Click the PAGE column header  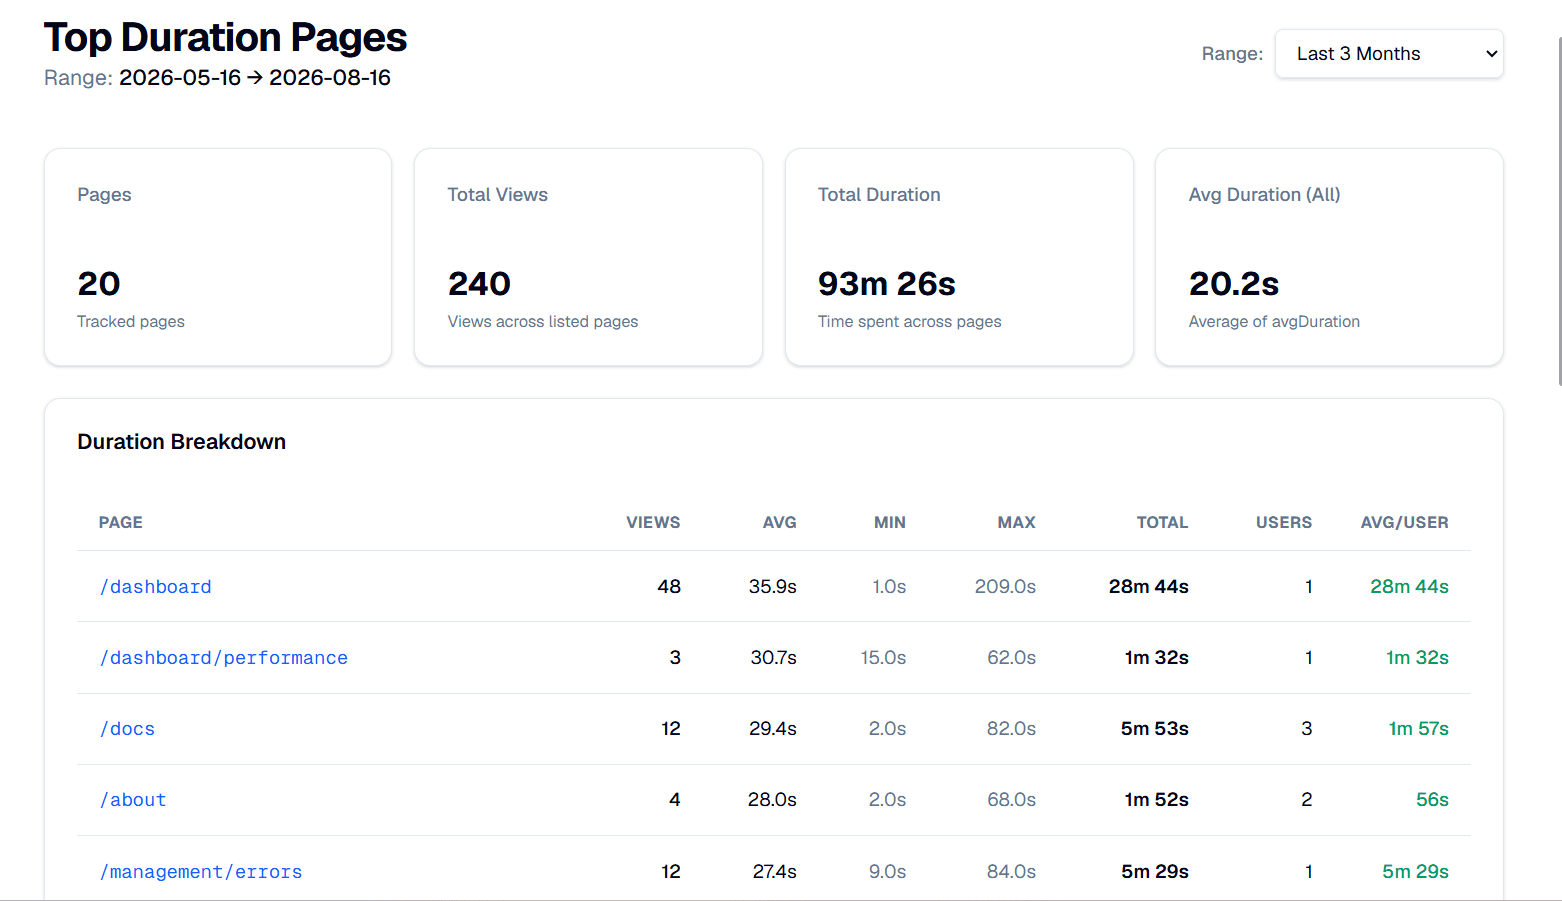coord(121,522)
